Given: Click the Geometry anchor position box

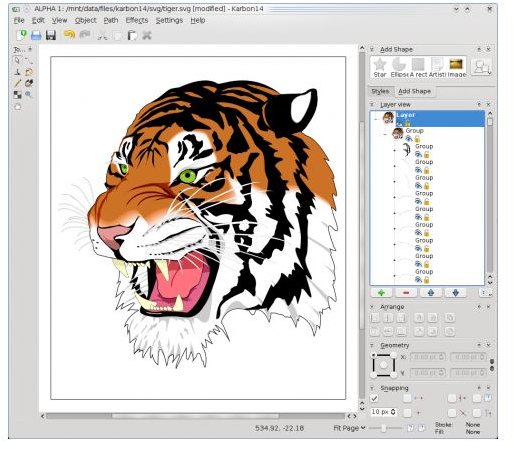Looking at the screenshot, I should pyautogui.click(x=384, y=365).
